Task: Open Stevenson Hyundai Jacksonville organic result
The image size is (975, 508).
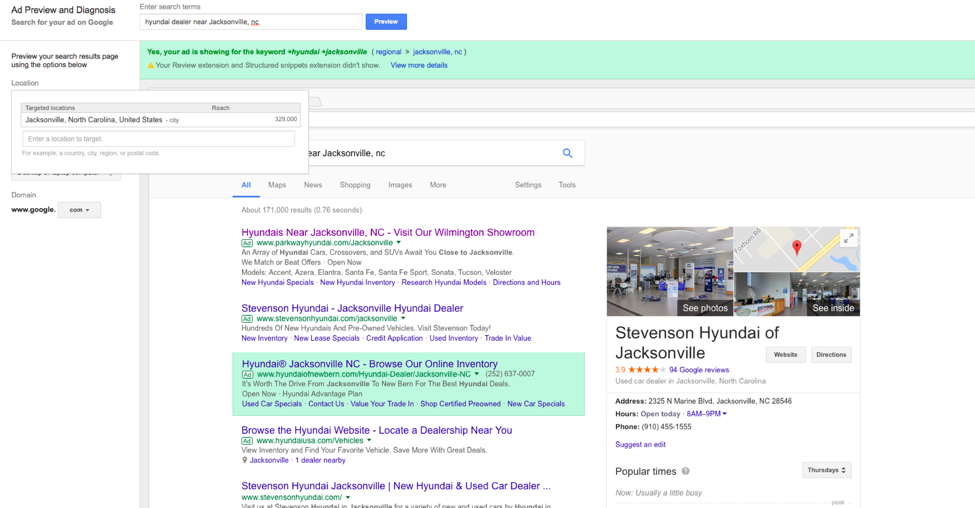Action: 396,486
